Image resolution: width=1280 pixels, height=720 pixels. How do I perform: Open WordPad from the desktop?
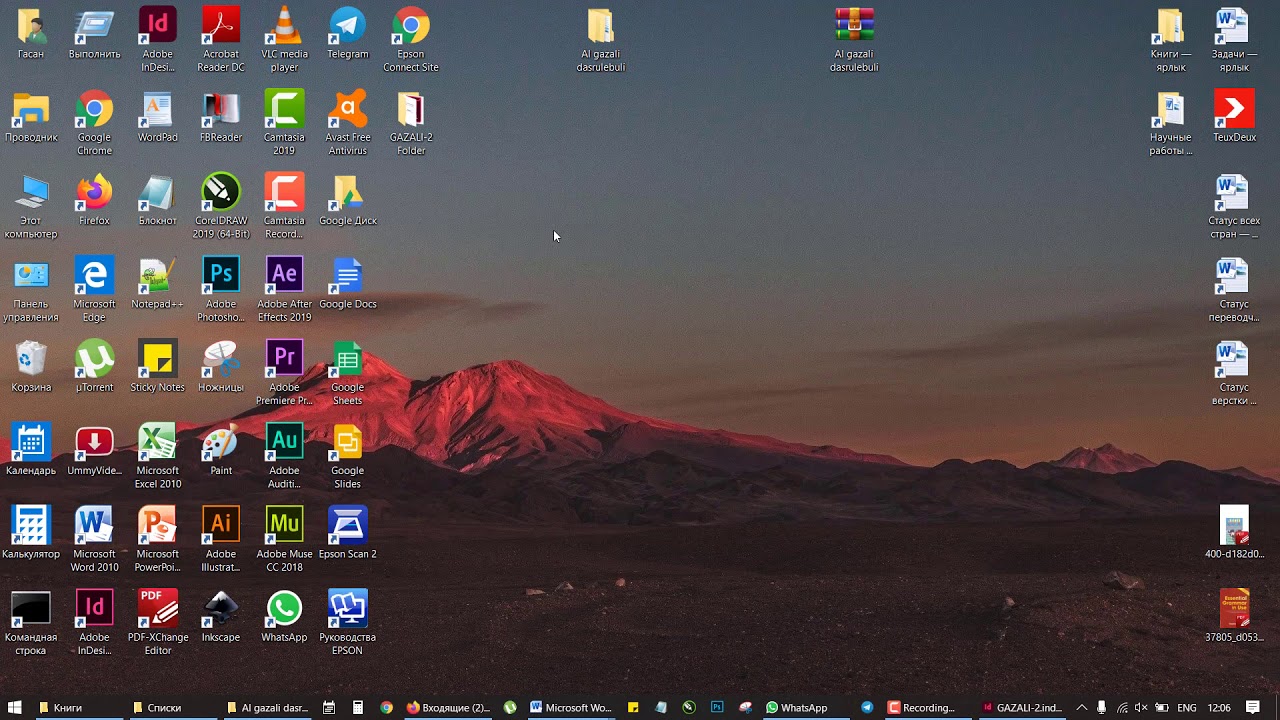tap(158, 117)
